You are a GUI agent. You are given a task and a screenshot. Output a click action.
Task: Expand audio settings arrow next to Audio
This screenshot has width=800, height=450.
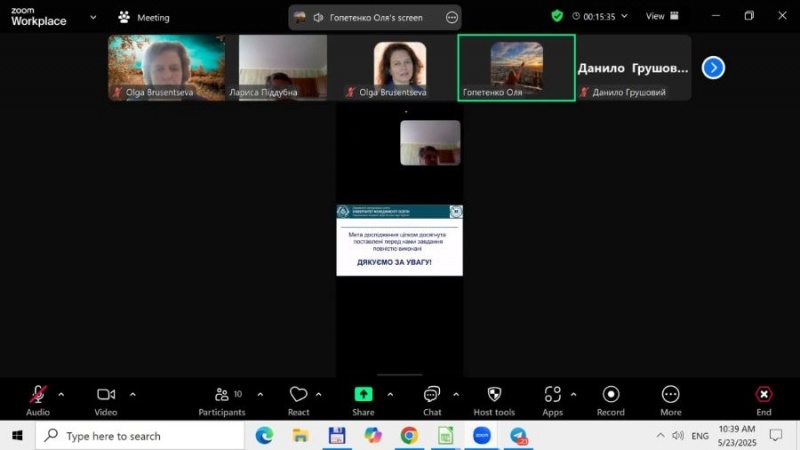coord(61,394)
